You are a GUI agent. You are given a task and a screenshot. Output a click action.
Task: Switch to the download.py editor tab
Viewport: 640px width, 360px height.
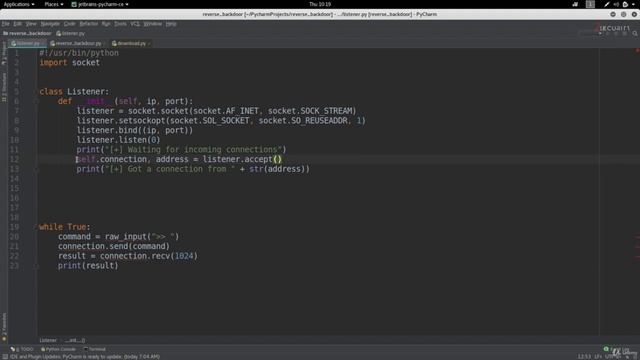pos(131,43)
